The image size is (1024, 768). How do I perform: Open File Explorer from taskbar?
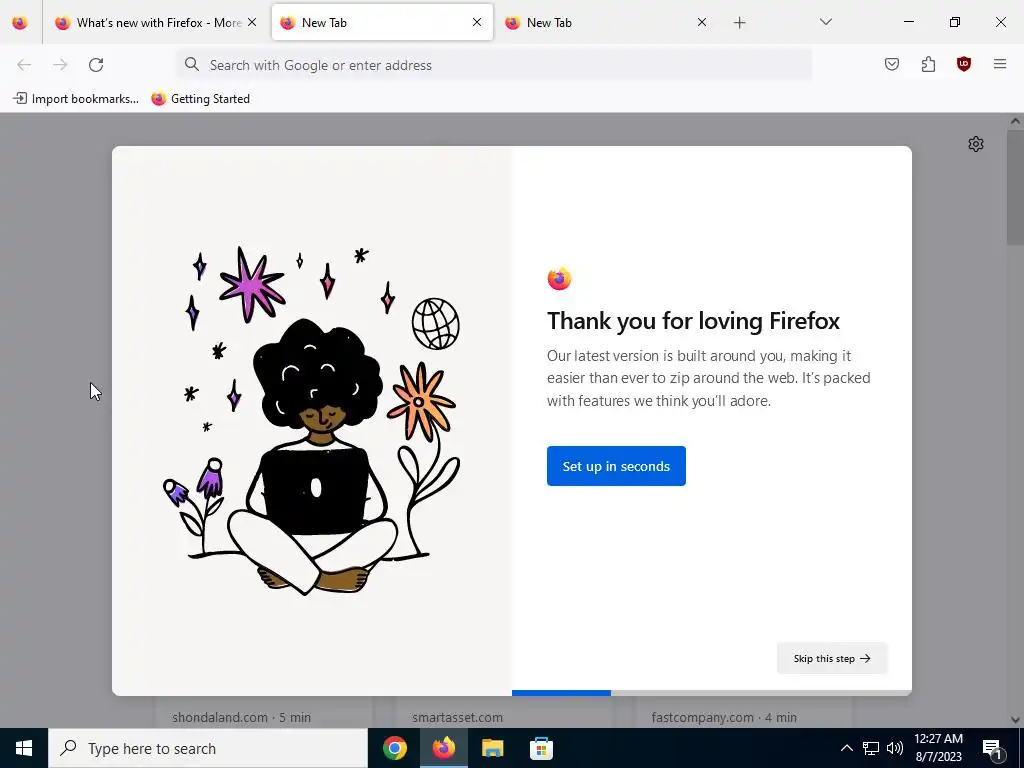(x=492, y=748)
